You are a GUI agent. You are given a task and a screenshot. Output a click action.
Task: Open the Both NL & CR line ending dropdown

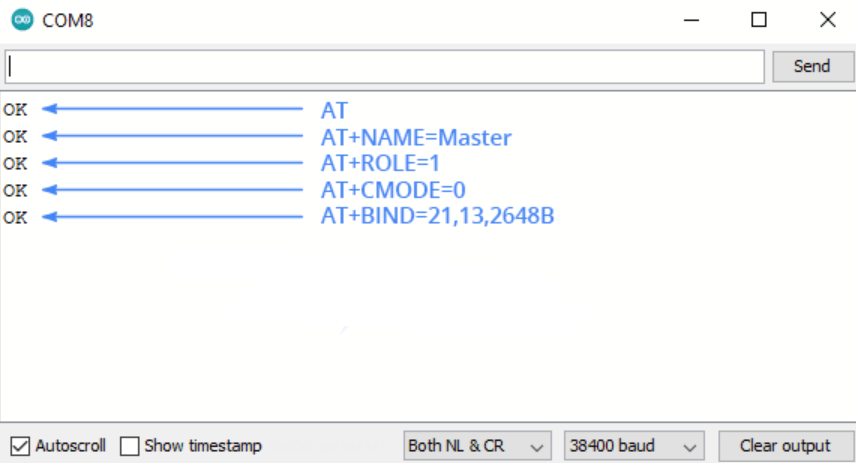tap(476, 446)
